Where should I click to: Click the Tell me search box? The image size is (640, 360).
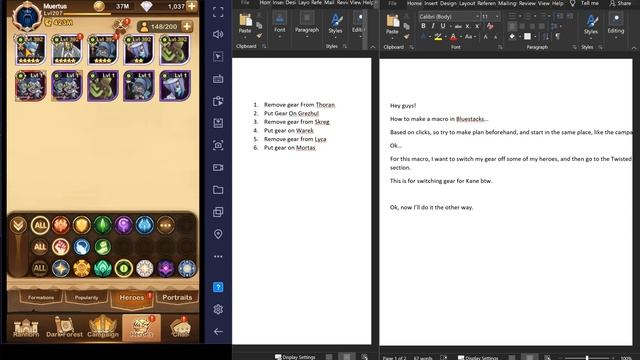pyautogui.click(x=590, y=3)
